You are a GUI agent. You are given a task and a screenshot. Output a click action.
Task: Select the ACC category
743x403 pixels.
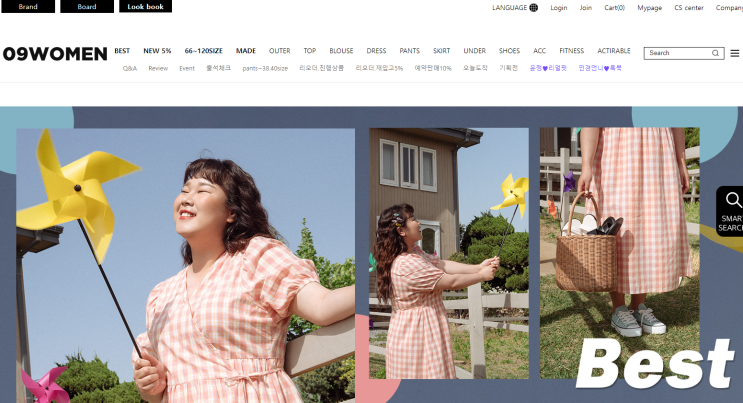click(x=540, y=51)
